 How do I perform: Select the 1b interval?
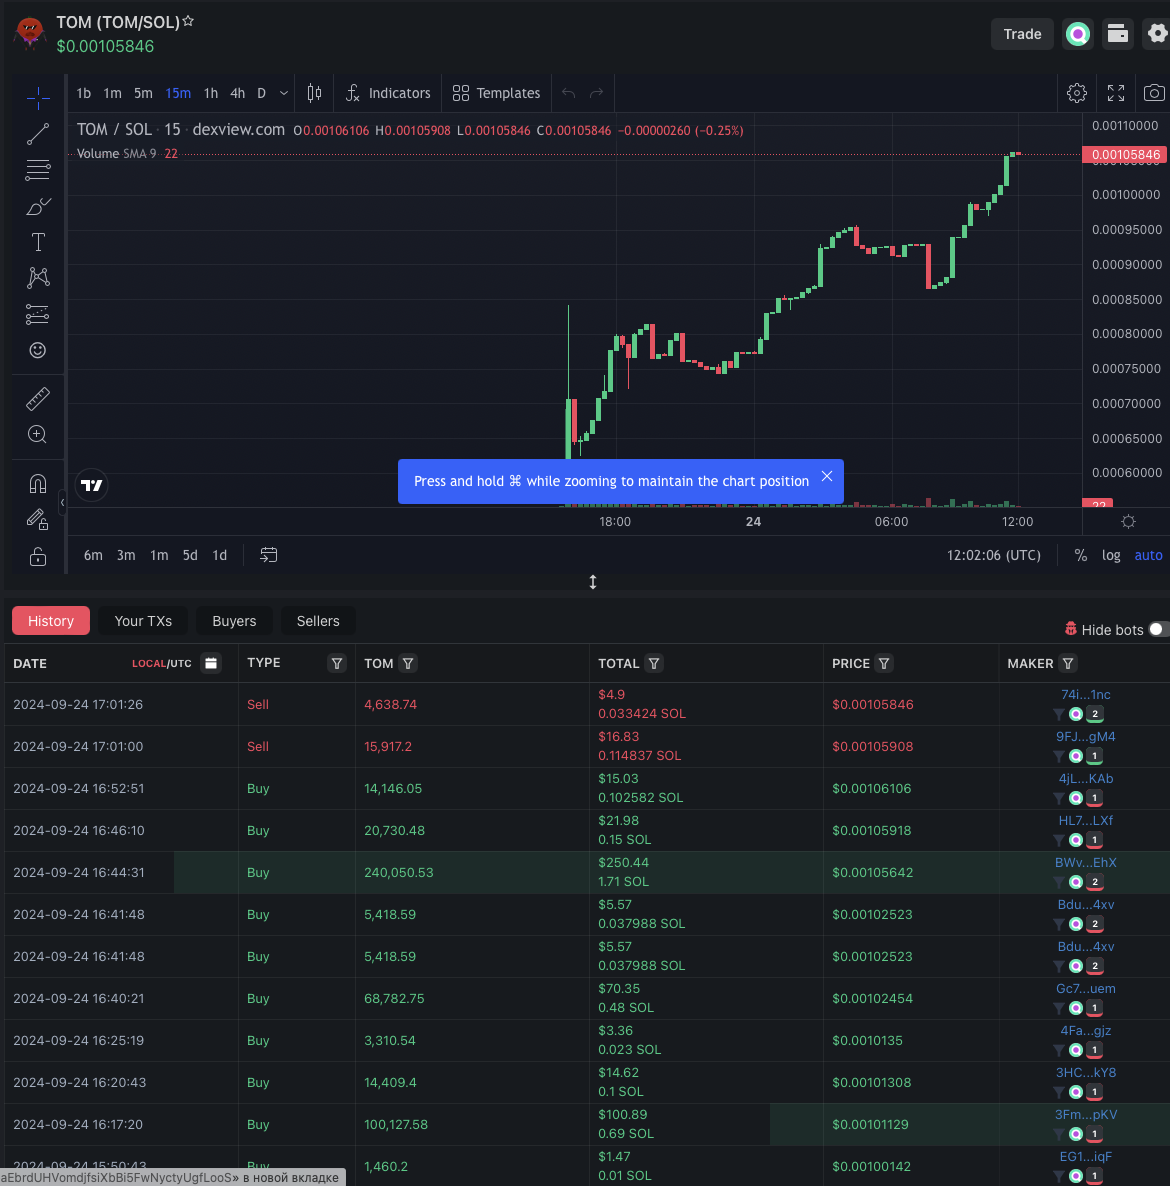pyautogui.click(x=84, y=93)
